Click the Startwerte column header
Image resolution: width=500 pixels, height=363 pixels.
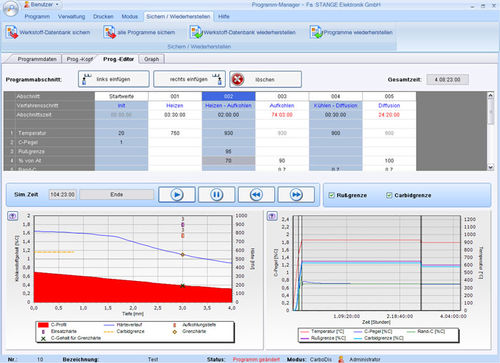pos(121,96)
